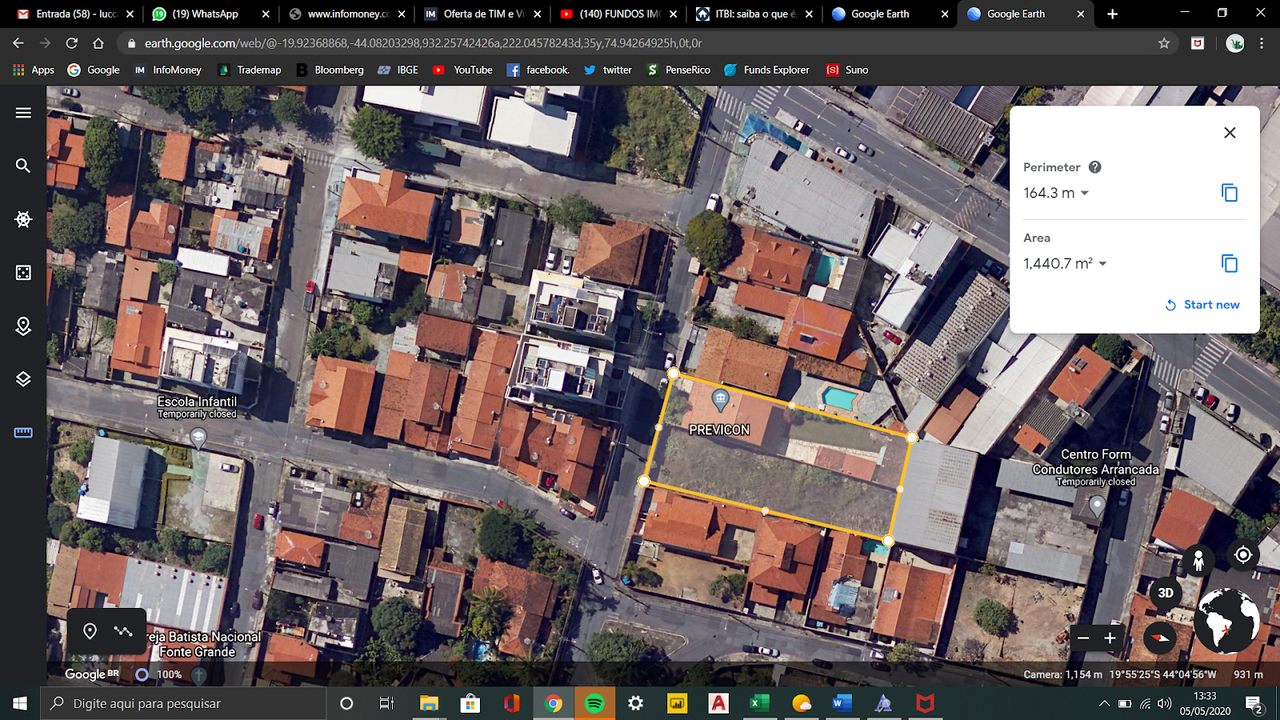Screen dimensions: 1280x720
Task: Open the Suno bookmark
Action: pyautogui.click(x=847, y=70)
